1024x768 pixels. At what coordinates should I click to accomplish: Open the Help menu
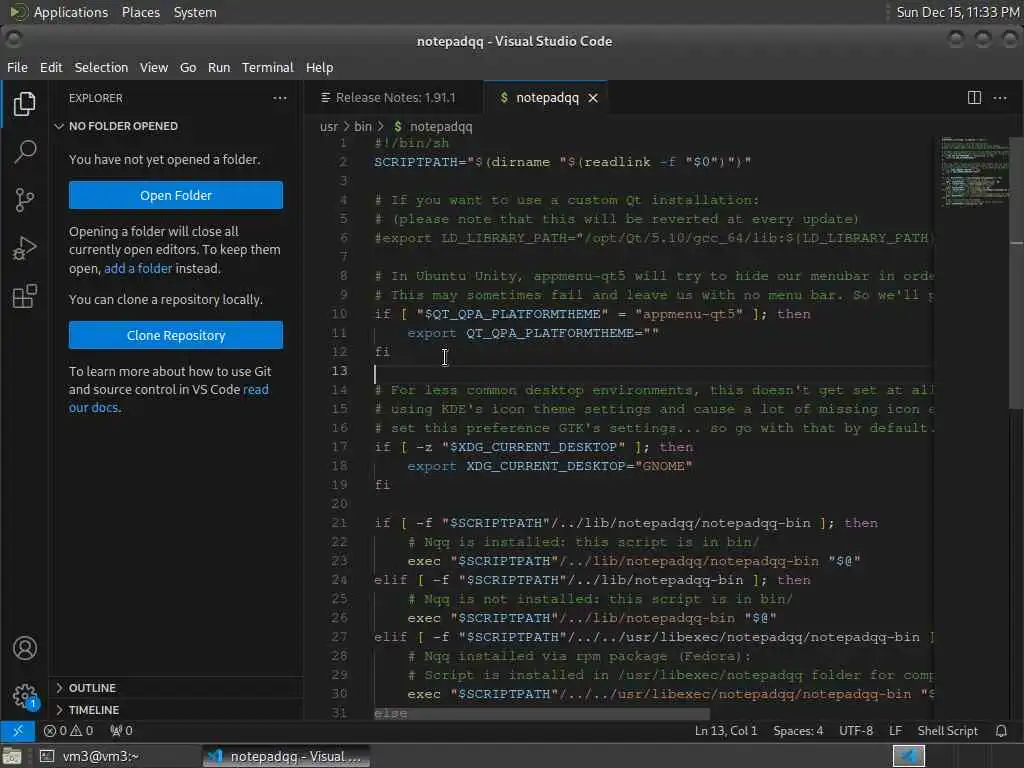tap(319, 67)
